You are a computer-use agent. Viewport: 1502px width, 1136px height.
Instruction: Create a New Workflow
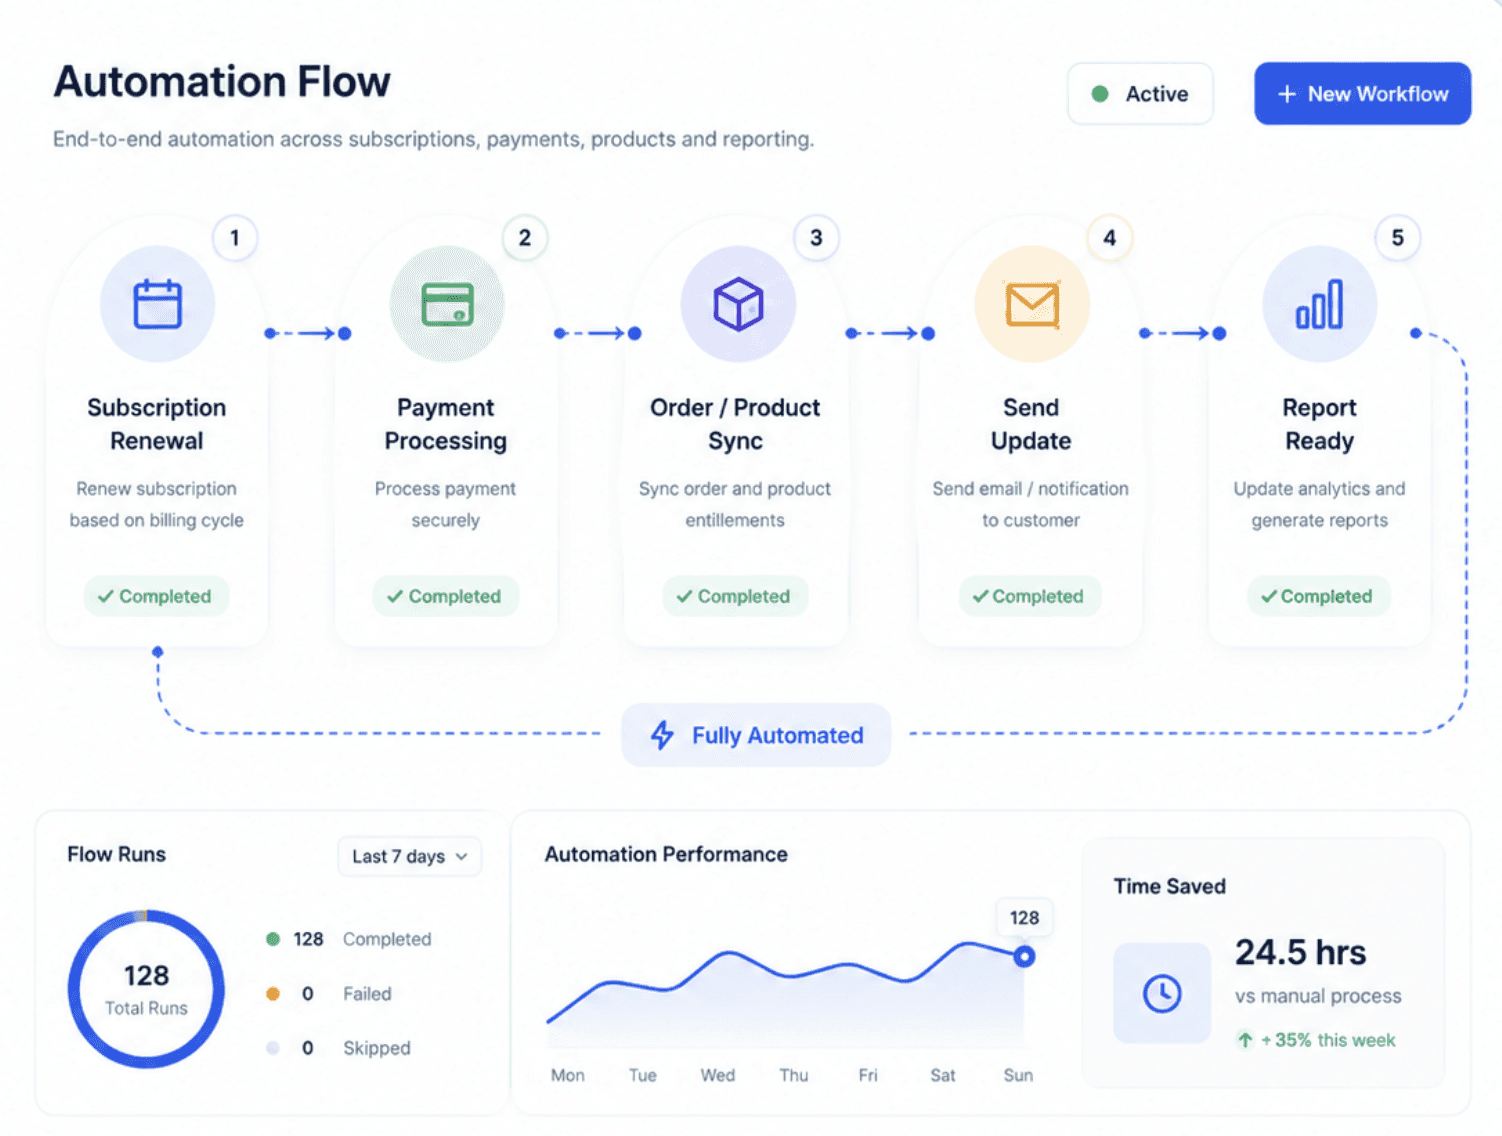tap(1362, 94)
